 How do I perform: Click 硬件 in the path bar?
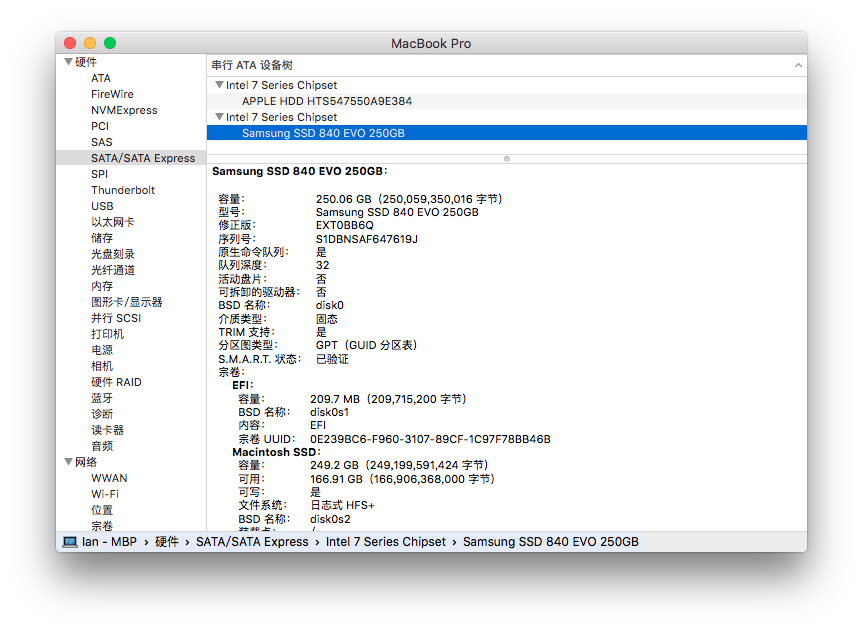pos(167,542)
